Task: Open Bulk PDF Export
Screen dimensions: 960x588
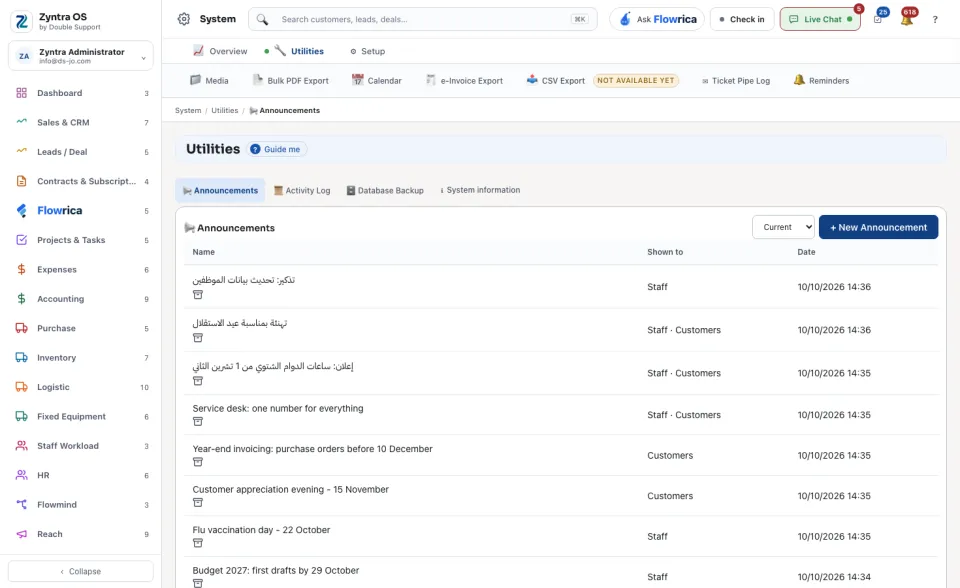Action: pos(291,81)
